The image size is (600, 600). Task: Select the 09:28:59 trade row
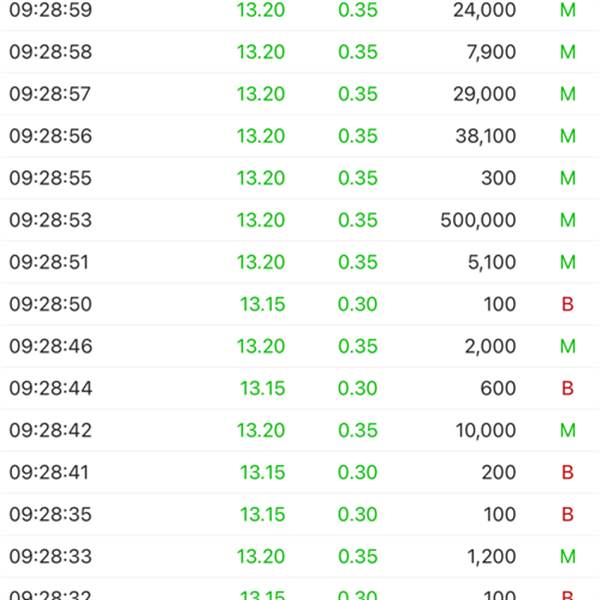point(300,10)
